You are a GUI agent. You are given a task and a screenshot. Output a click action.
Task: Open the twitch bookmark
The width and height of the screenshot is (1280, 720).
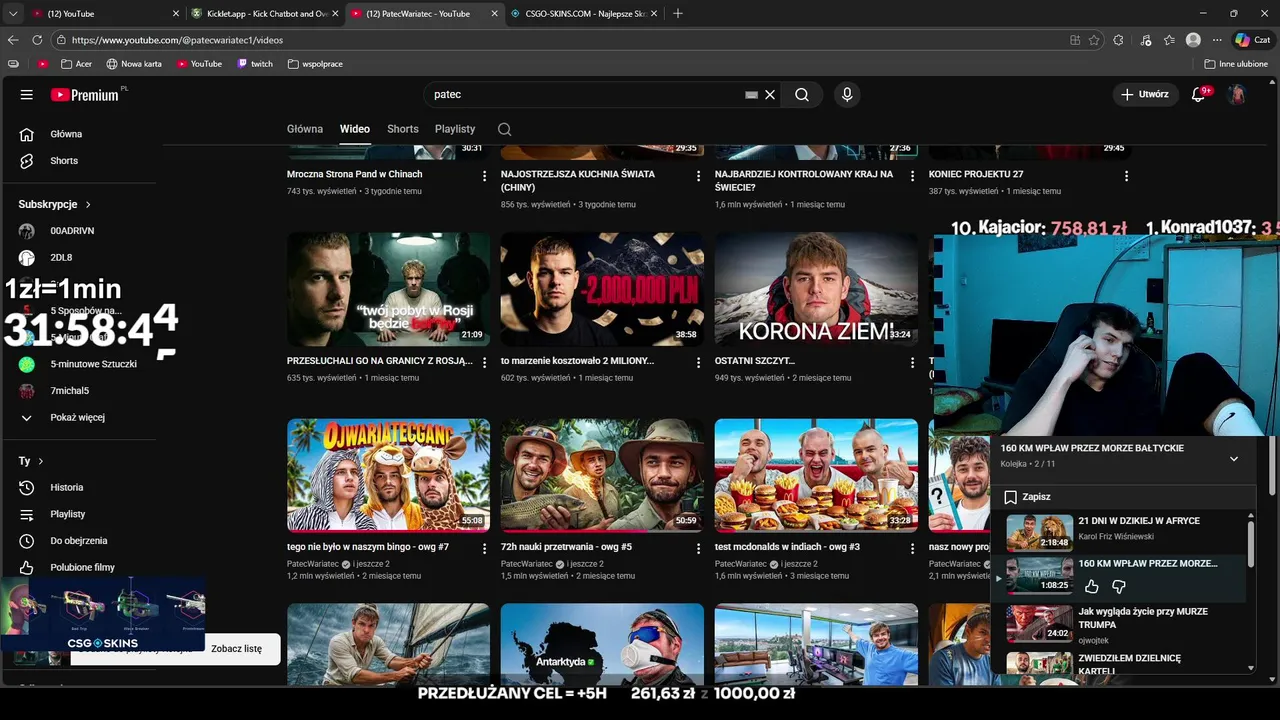click(x=255, y=64)
